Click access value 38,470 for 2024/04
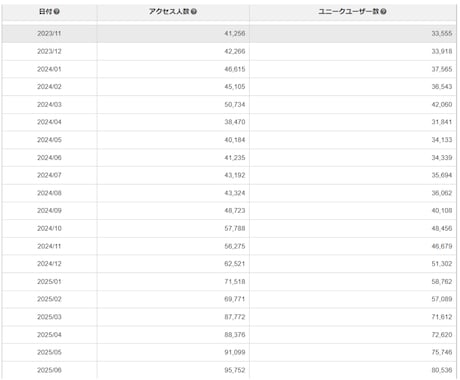Image resolution: width=460 pixels, height=380 pixels. tap(235, 122)
